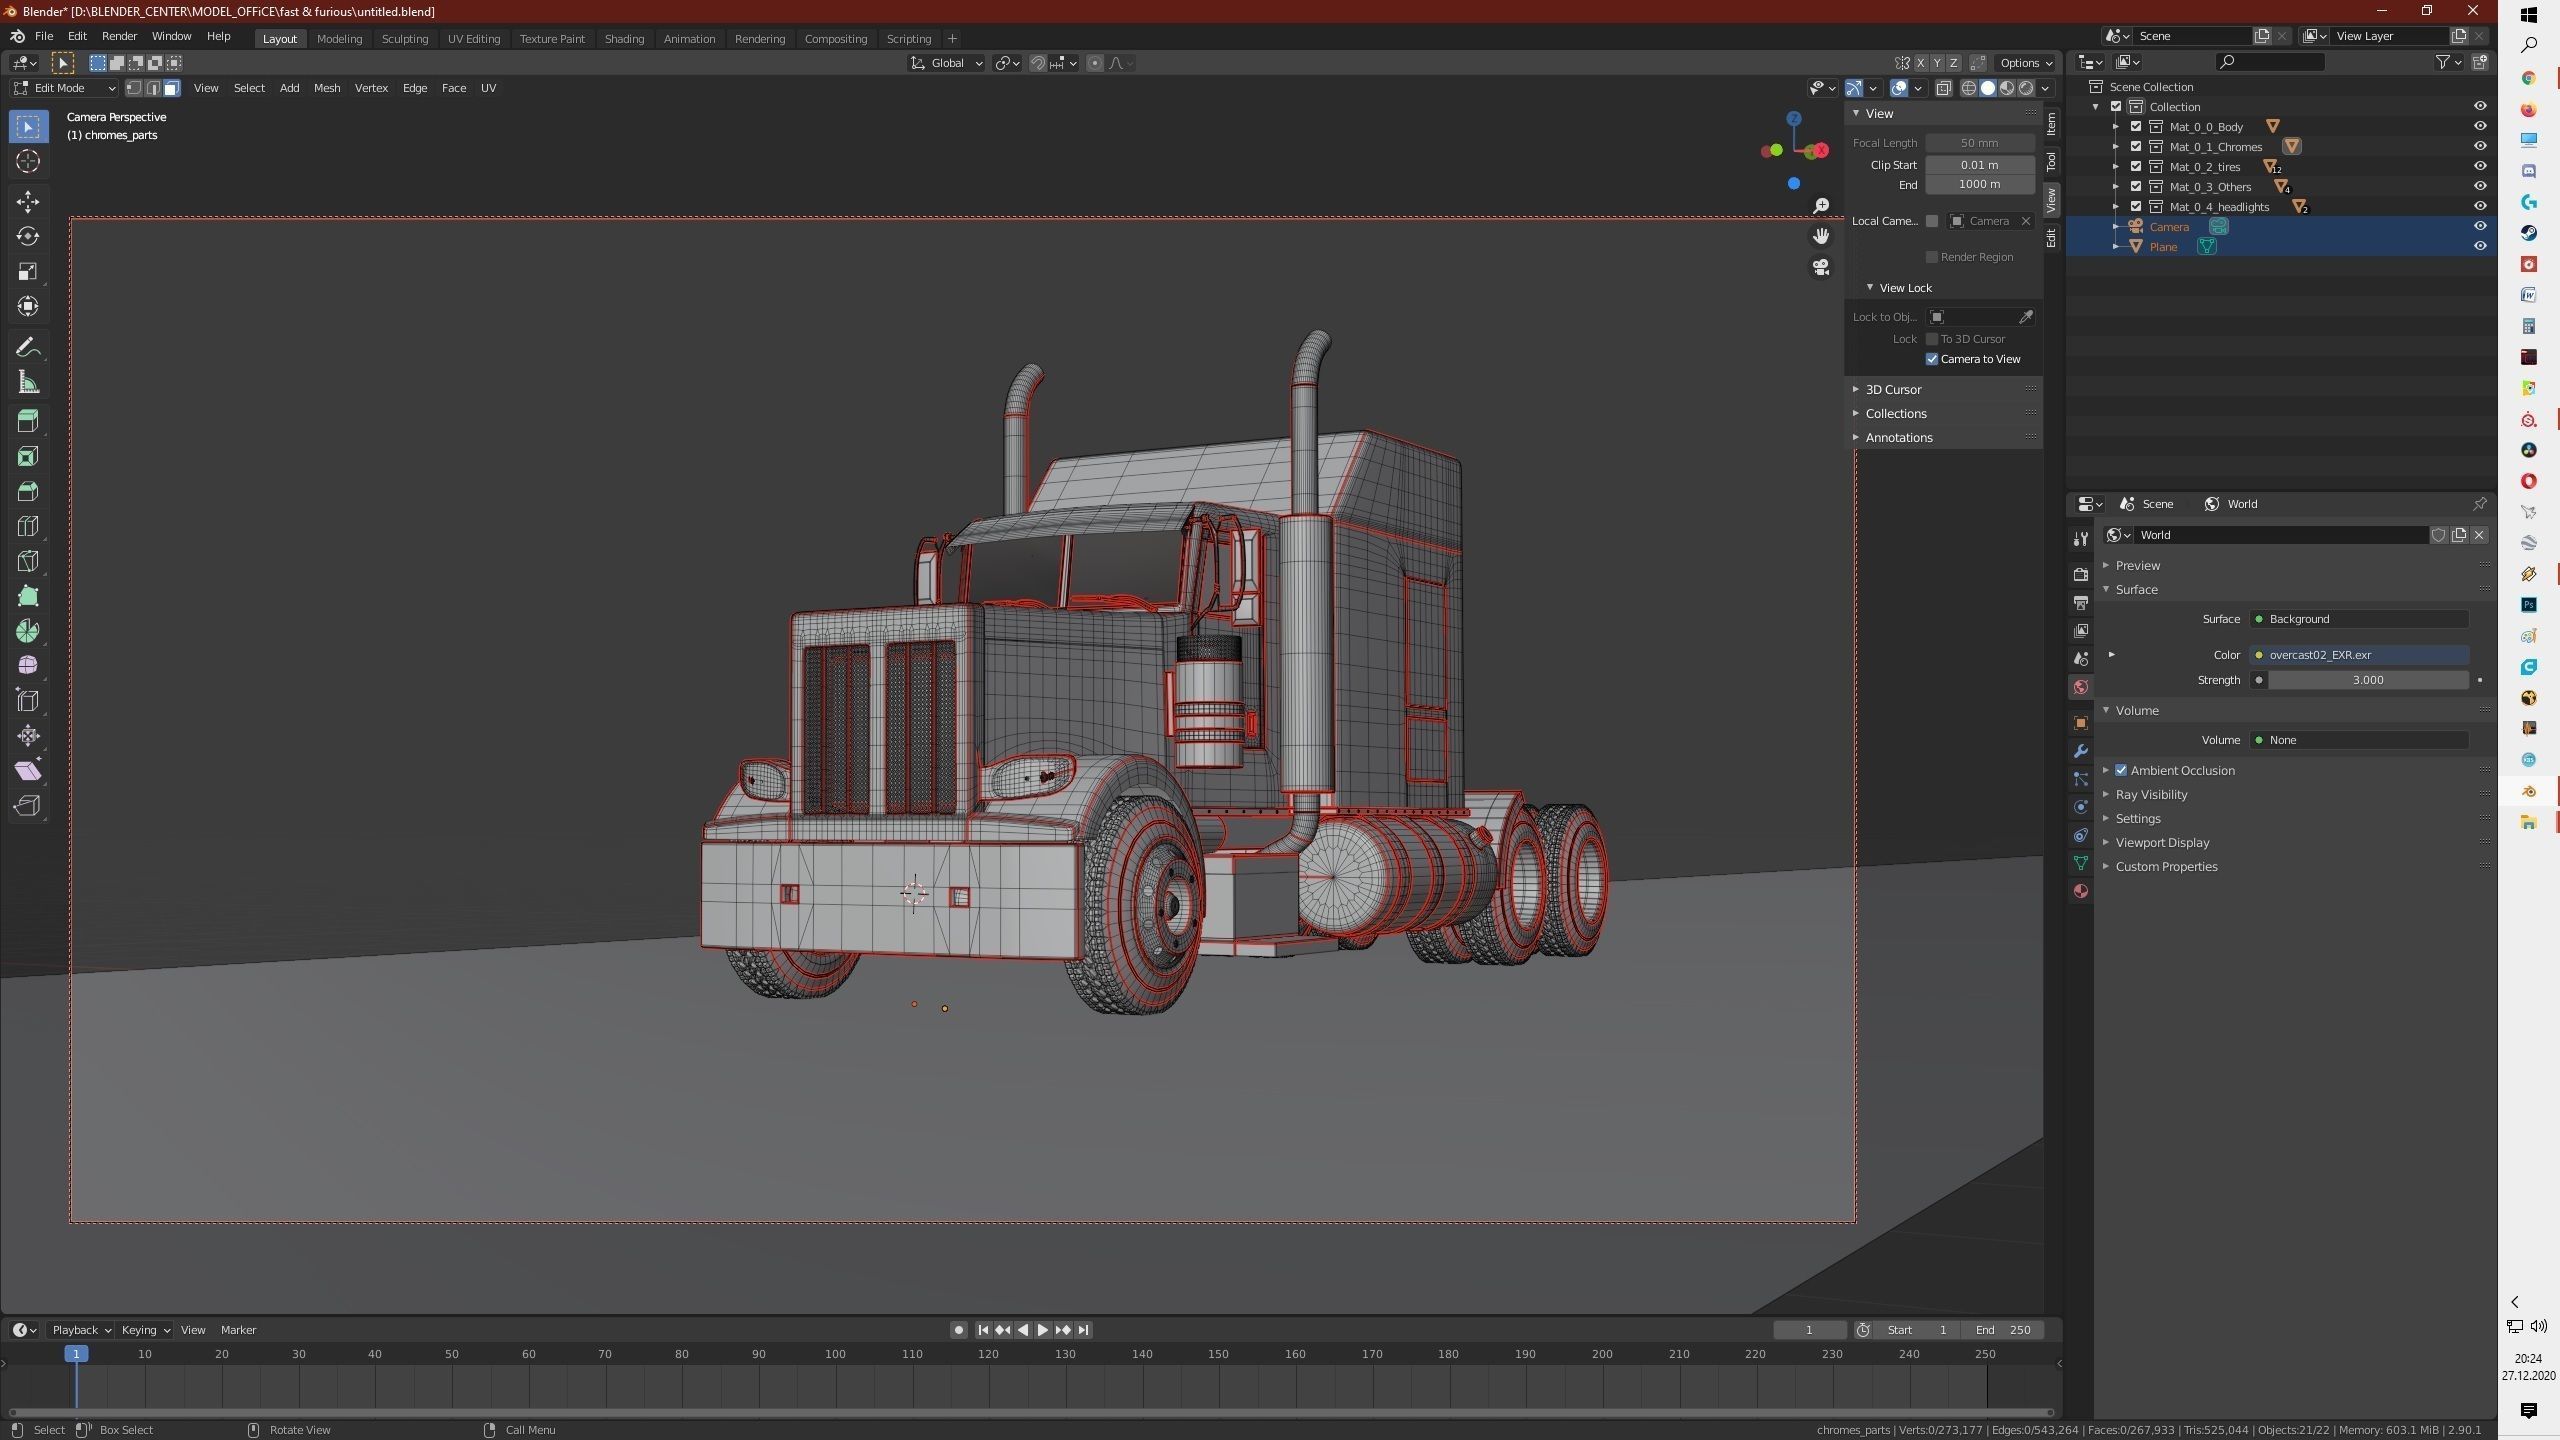The width and height of the screenshot is (2560, 1440).
Task: Expand the Viewport Display section
Action: click(x=2161, y=842)
